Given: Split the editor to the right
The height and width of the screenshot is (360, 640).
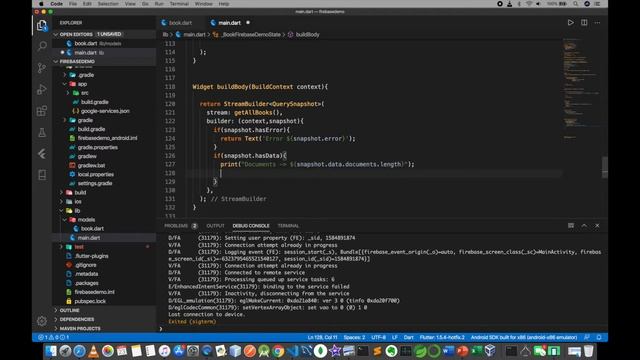Looking at the screenshot, I should pos(584,22).
